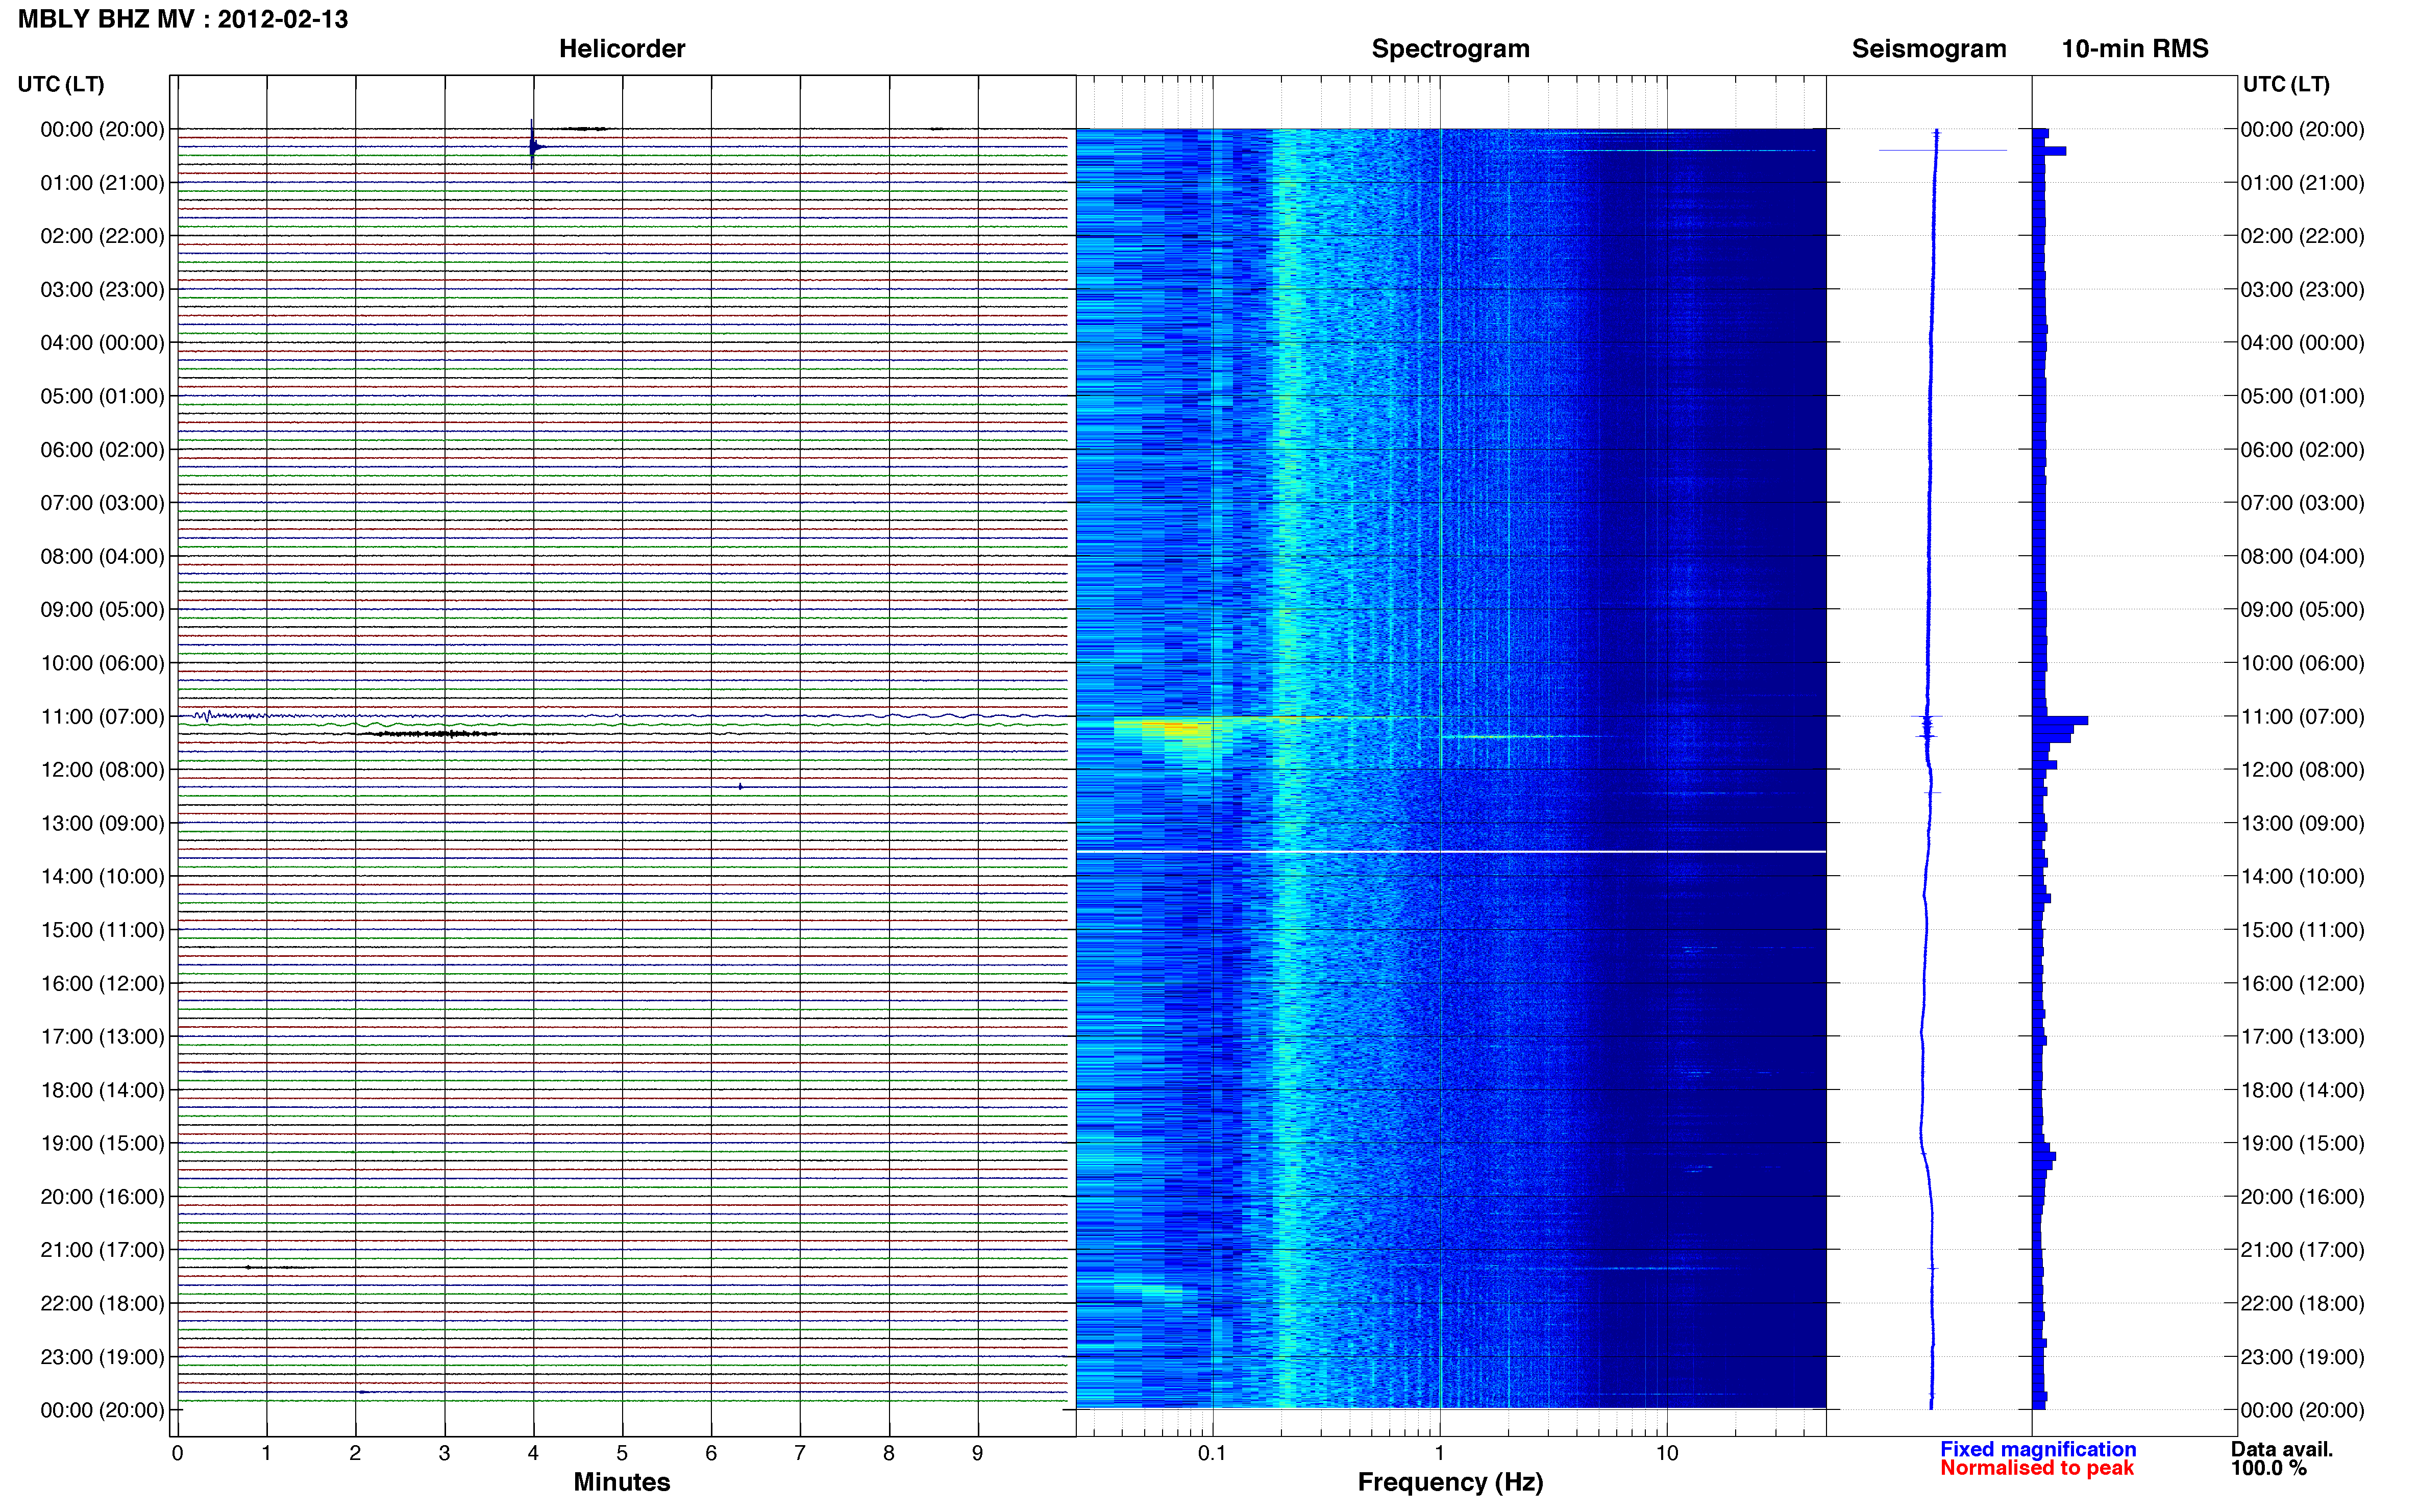Click the left '21:00 (17:00)' time label
Image resolution: width=2419 pixels, height=1512 pixels.
point(102,1250)
